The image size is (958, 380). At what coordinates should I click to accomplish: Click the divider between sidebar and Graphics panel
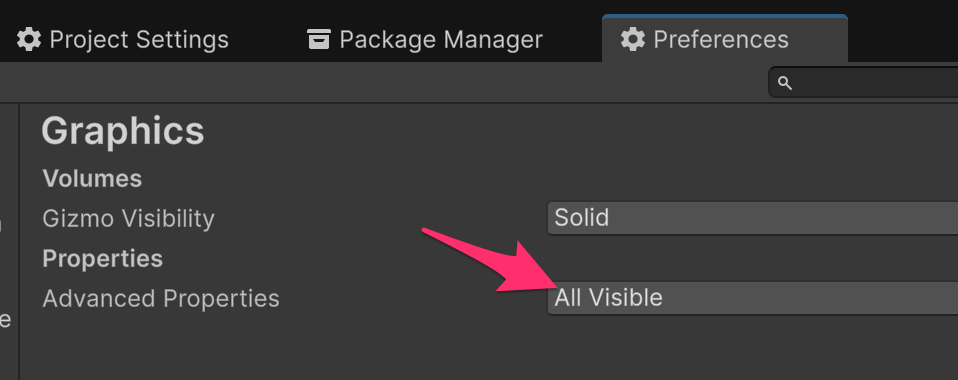[x=19, y=241]
